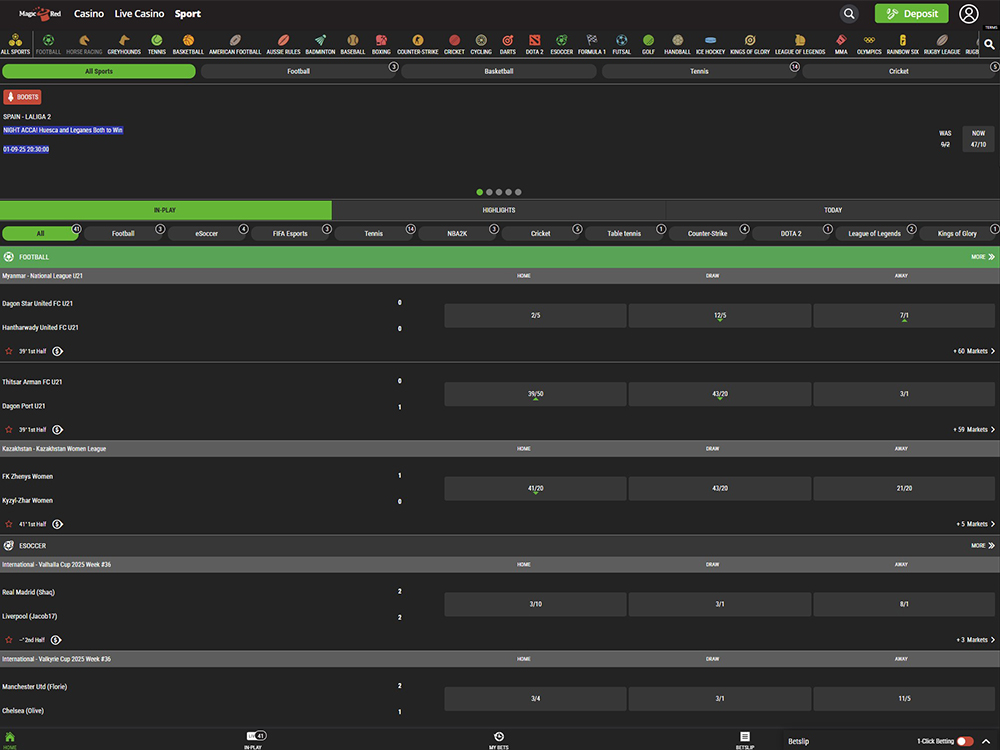Select the Darts sport icon
The width and height of the screenshot is (1000, 750).
click(x=508, y=44)
